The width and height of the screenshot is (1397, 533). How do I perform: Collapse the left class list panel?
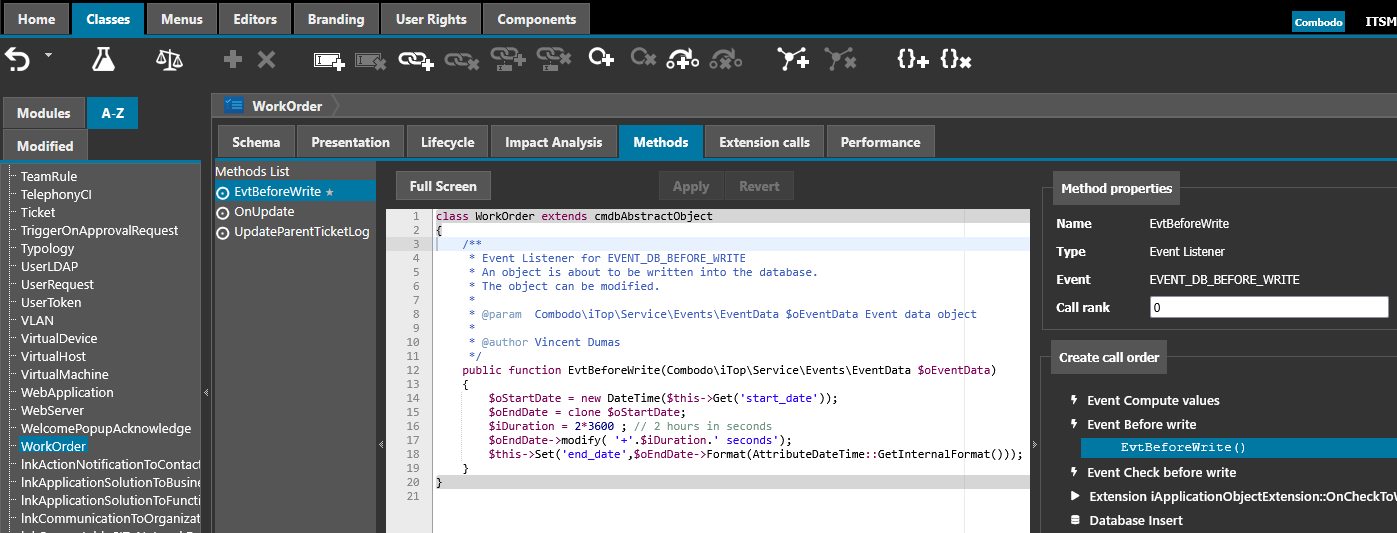(206, 393)
